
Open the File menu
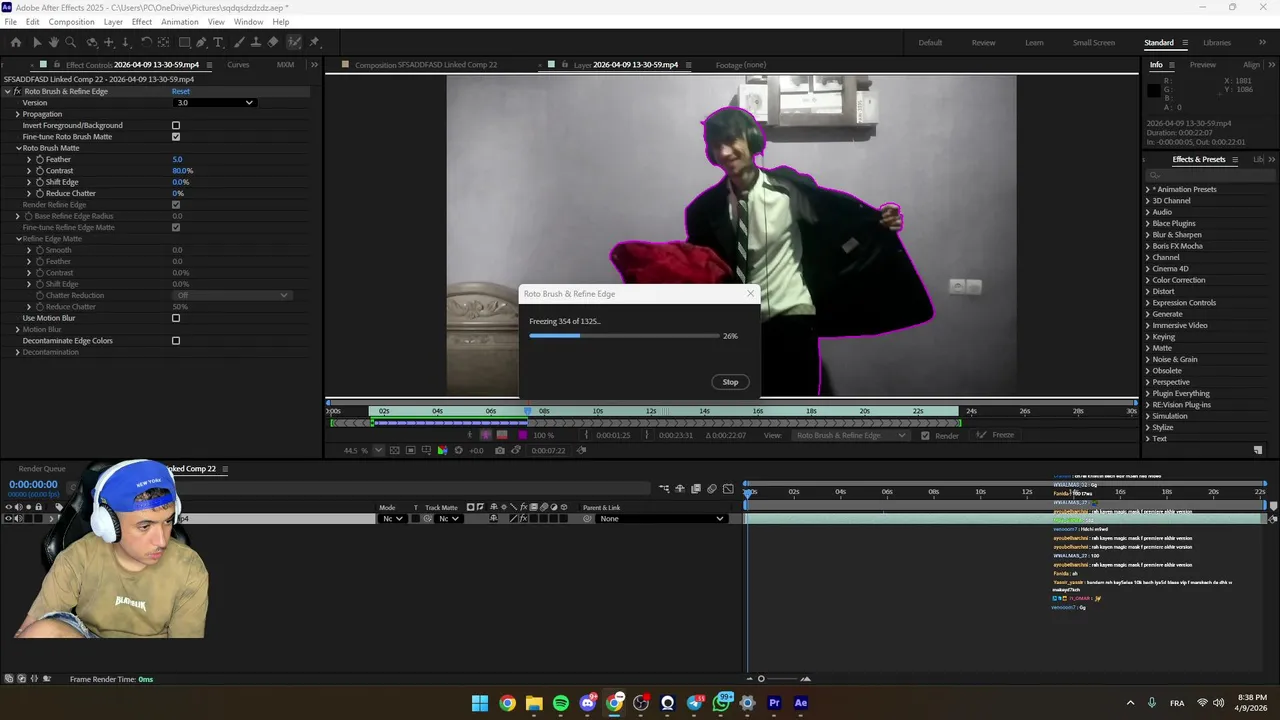pos(10,22)
